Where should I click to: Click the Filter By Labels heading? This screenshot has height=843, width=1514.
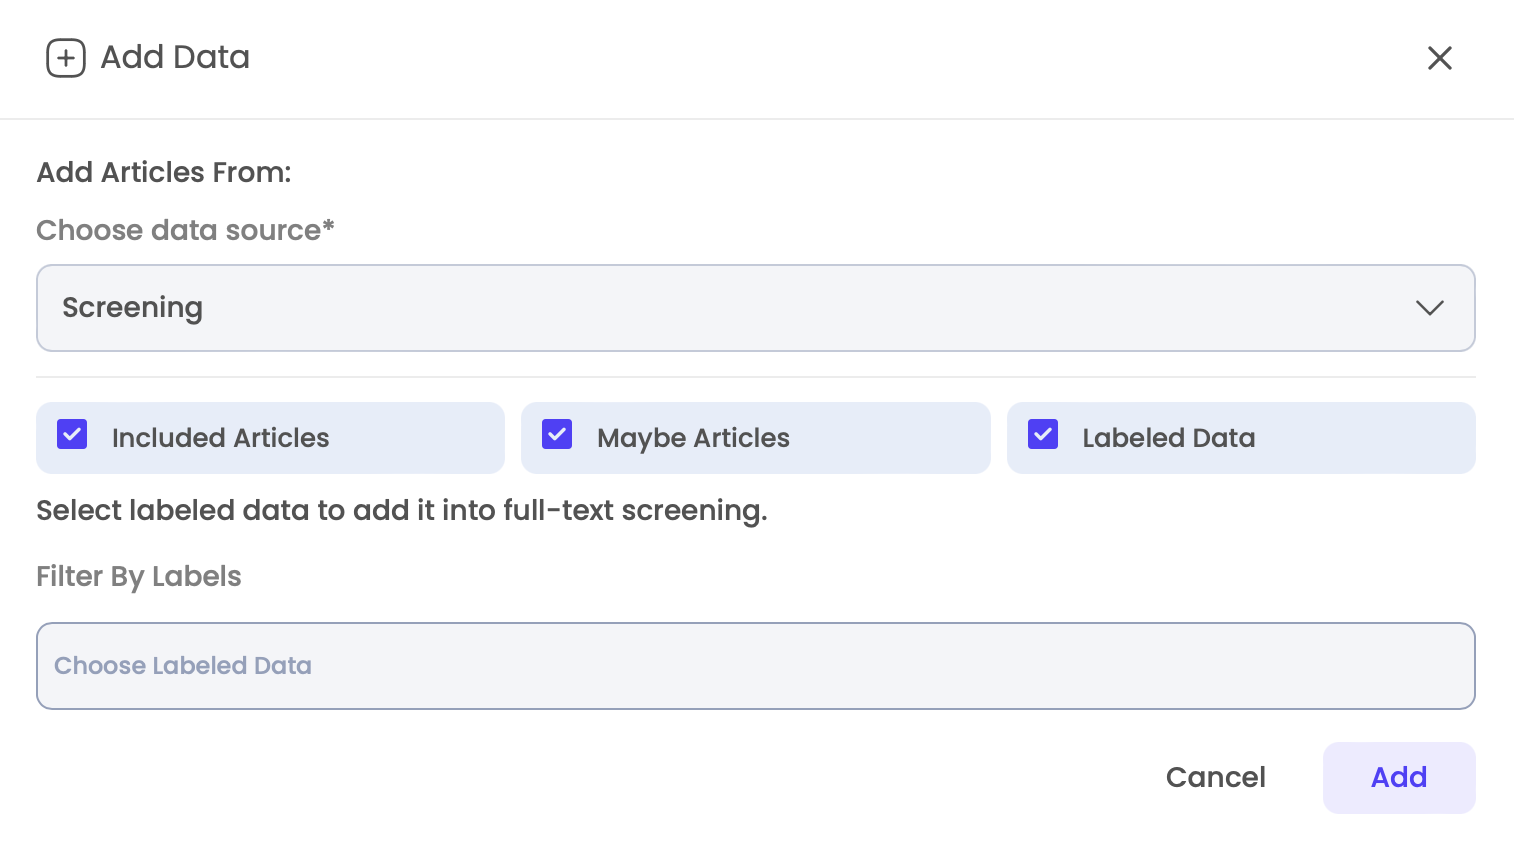(138, 576)
